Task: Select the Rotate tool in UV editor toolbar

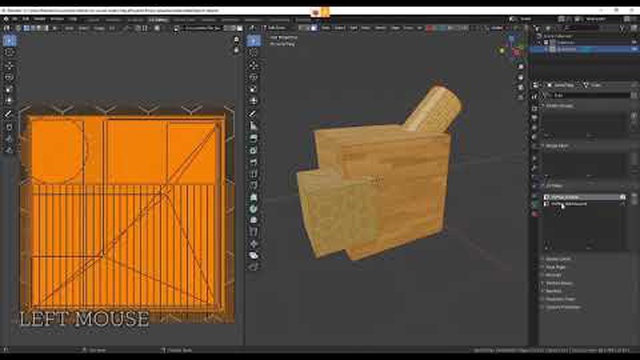Action: pyautogui.click(x=9, y=77)
